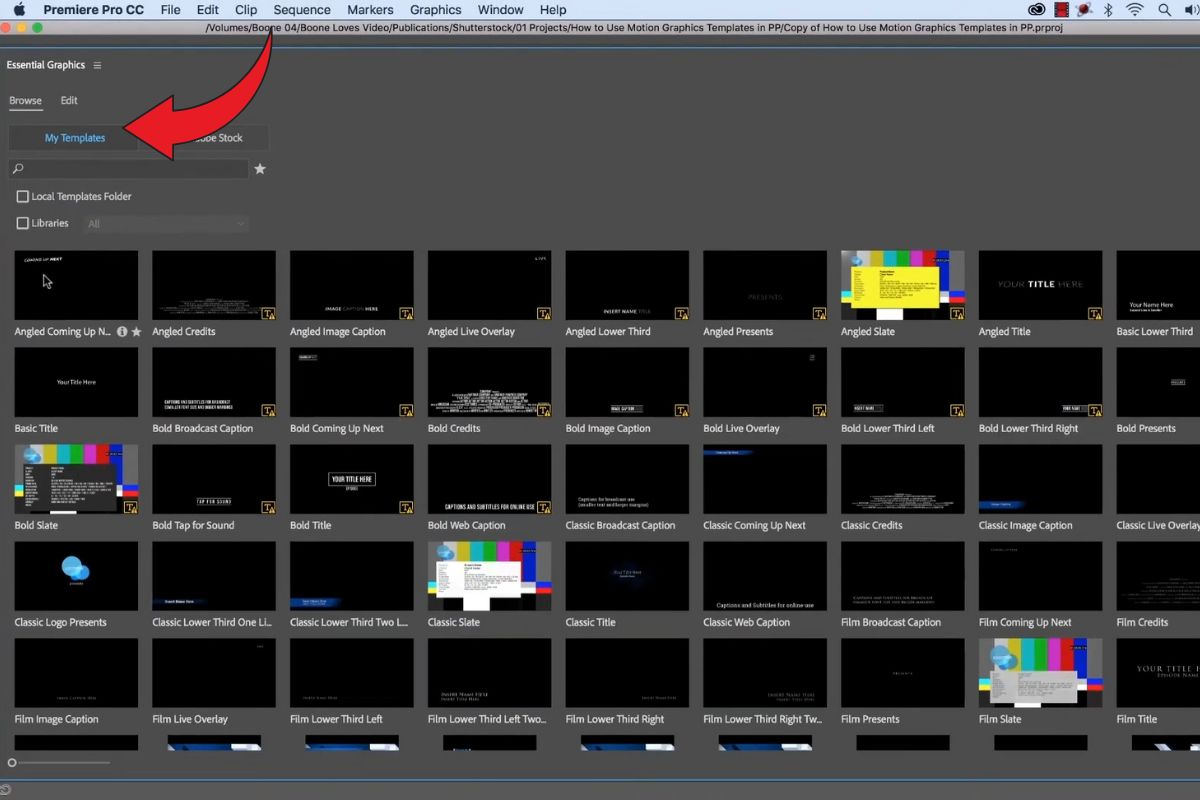Open the Premiere Pro CC menu
The width and height of the screenshot is (1200, 800).
click(93, 10)
